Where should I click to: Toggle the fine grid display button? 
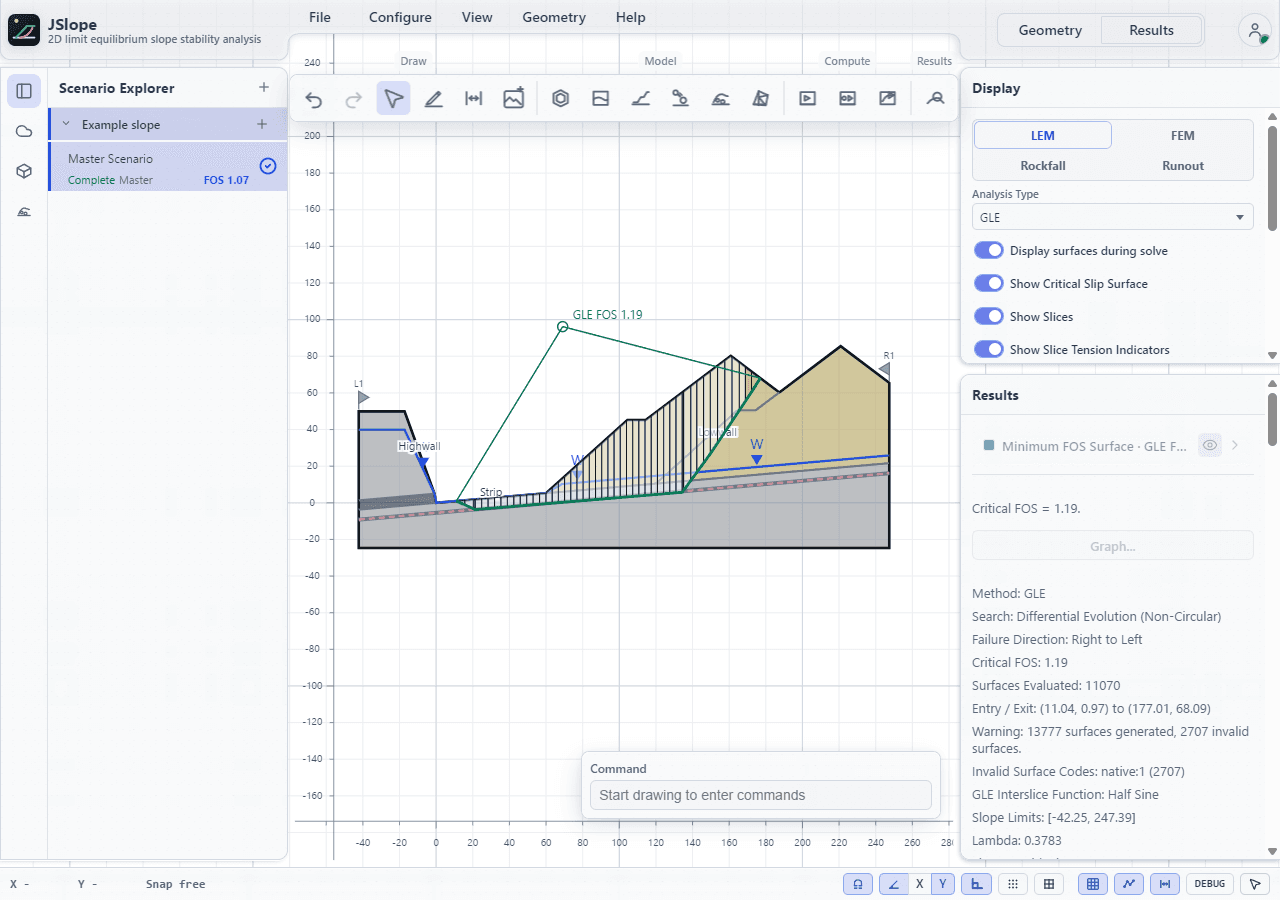[1093, 884]
